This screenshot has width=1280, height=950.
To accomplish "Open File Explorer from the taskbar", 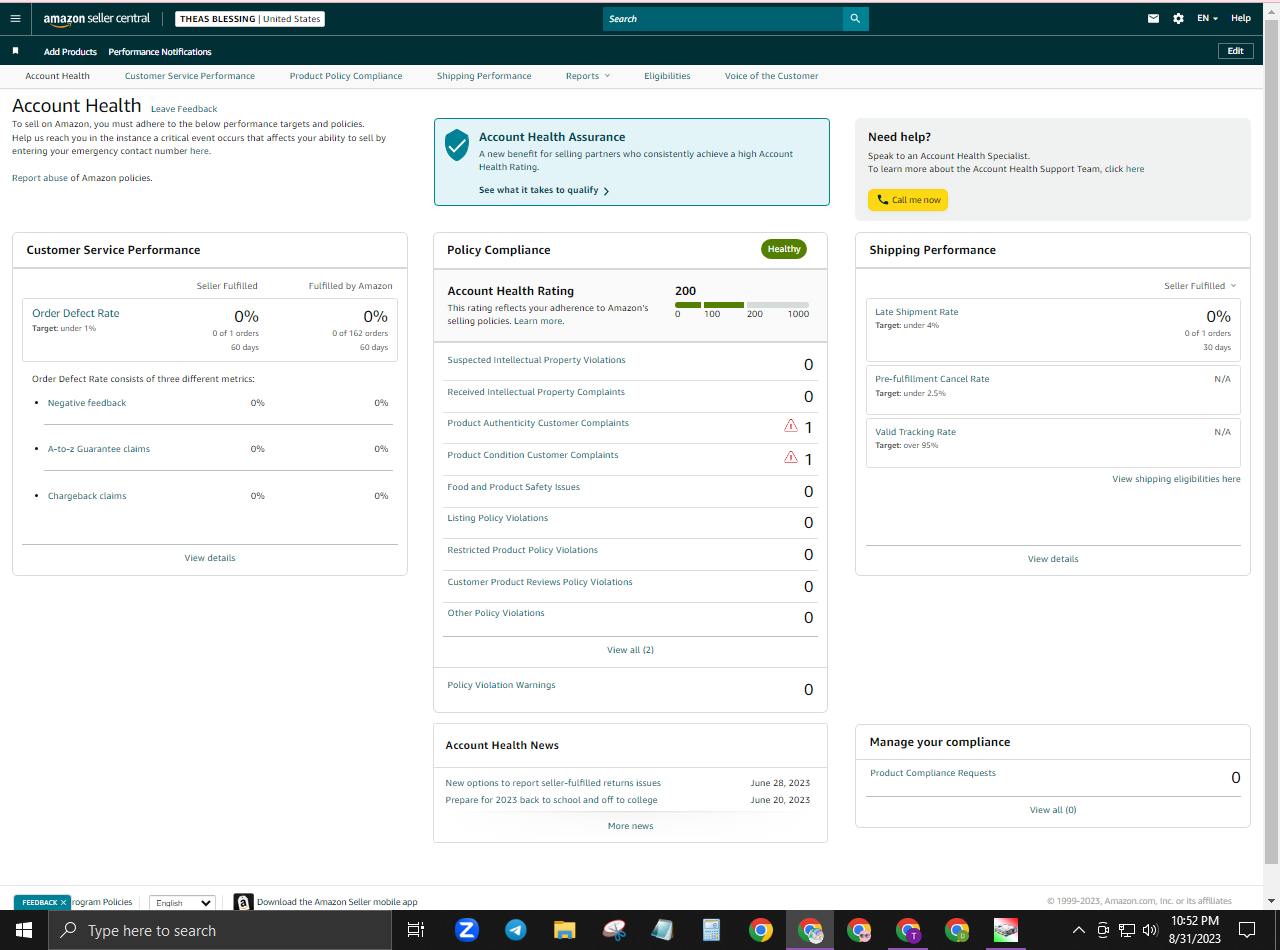I will [x=565, y=930].
